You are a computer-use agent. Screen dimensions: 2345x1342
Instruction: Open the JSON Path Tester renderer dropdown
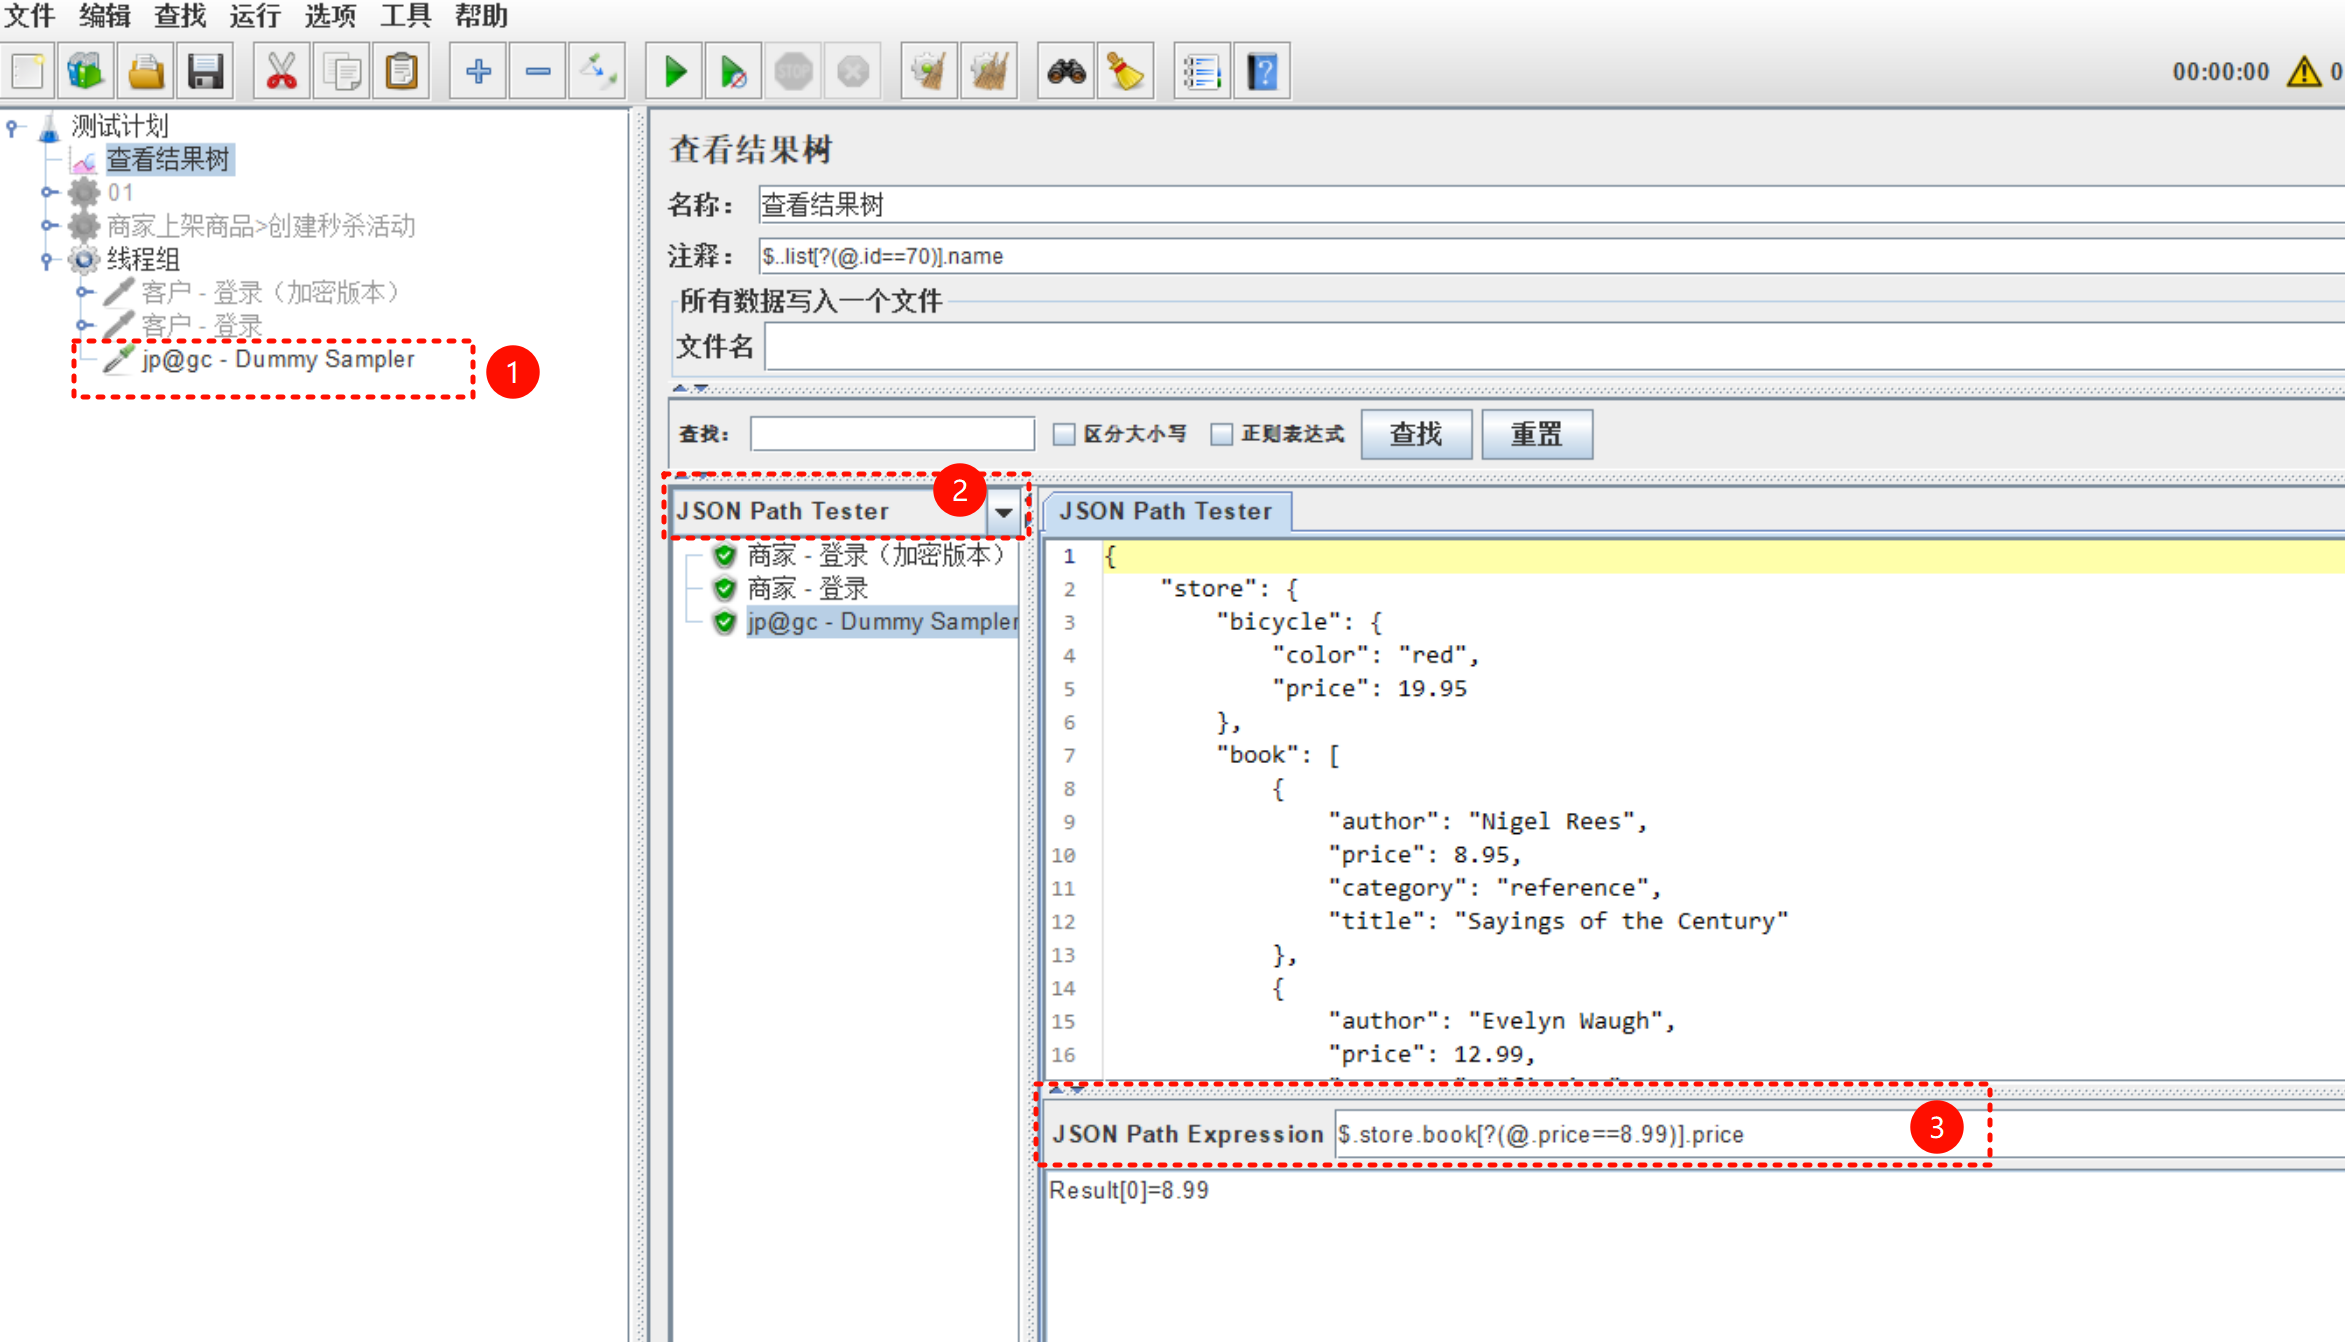[x=1003, y=512]
